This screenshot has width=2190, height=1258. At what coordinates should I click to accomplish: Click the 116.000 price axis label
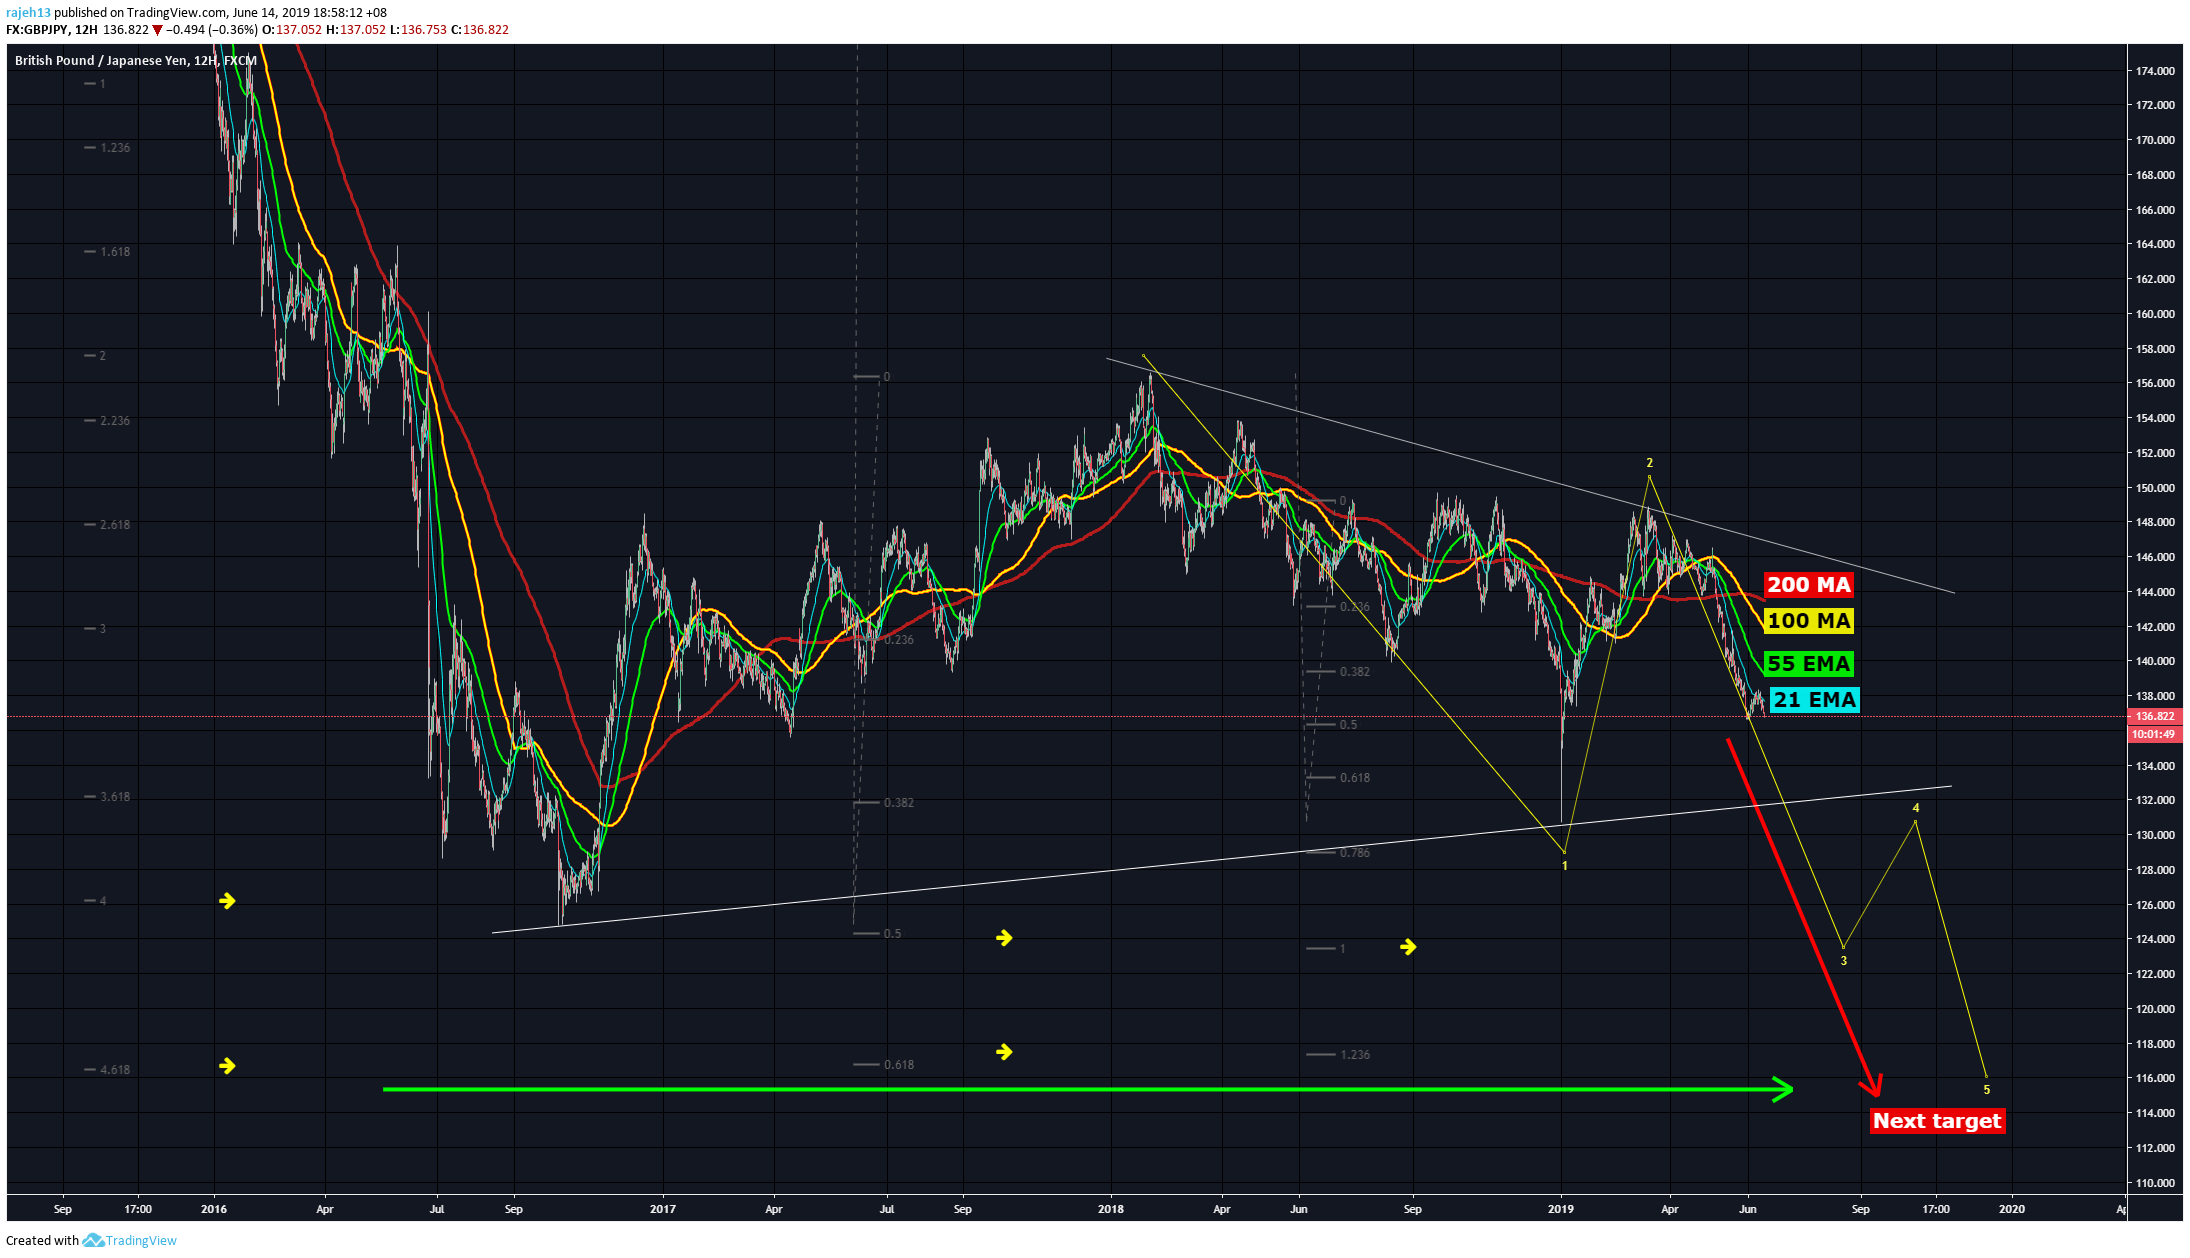coord(2155,1078)
